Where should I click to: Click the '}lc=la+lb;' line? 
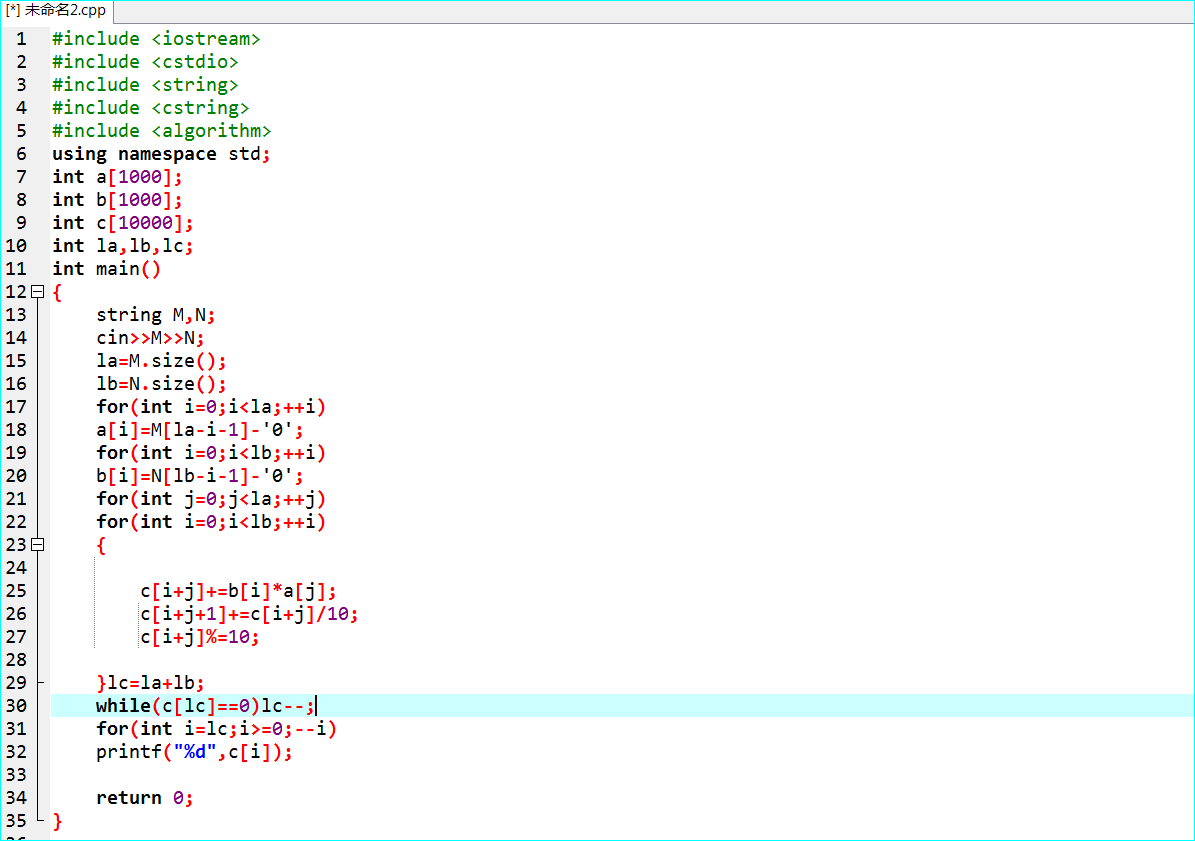pyautogui.click(x=150, y=683)
